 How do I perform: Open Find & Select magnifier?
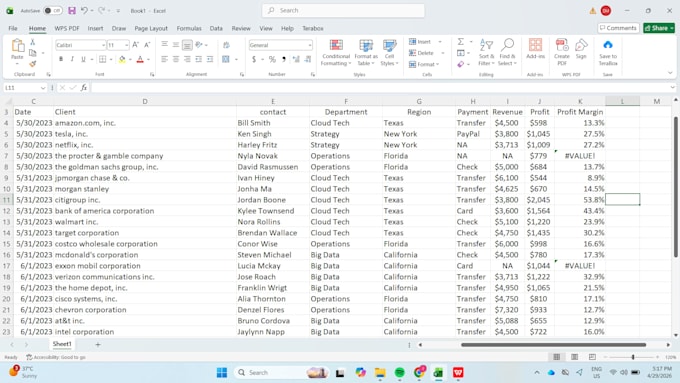507,52
